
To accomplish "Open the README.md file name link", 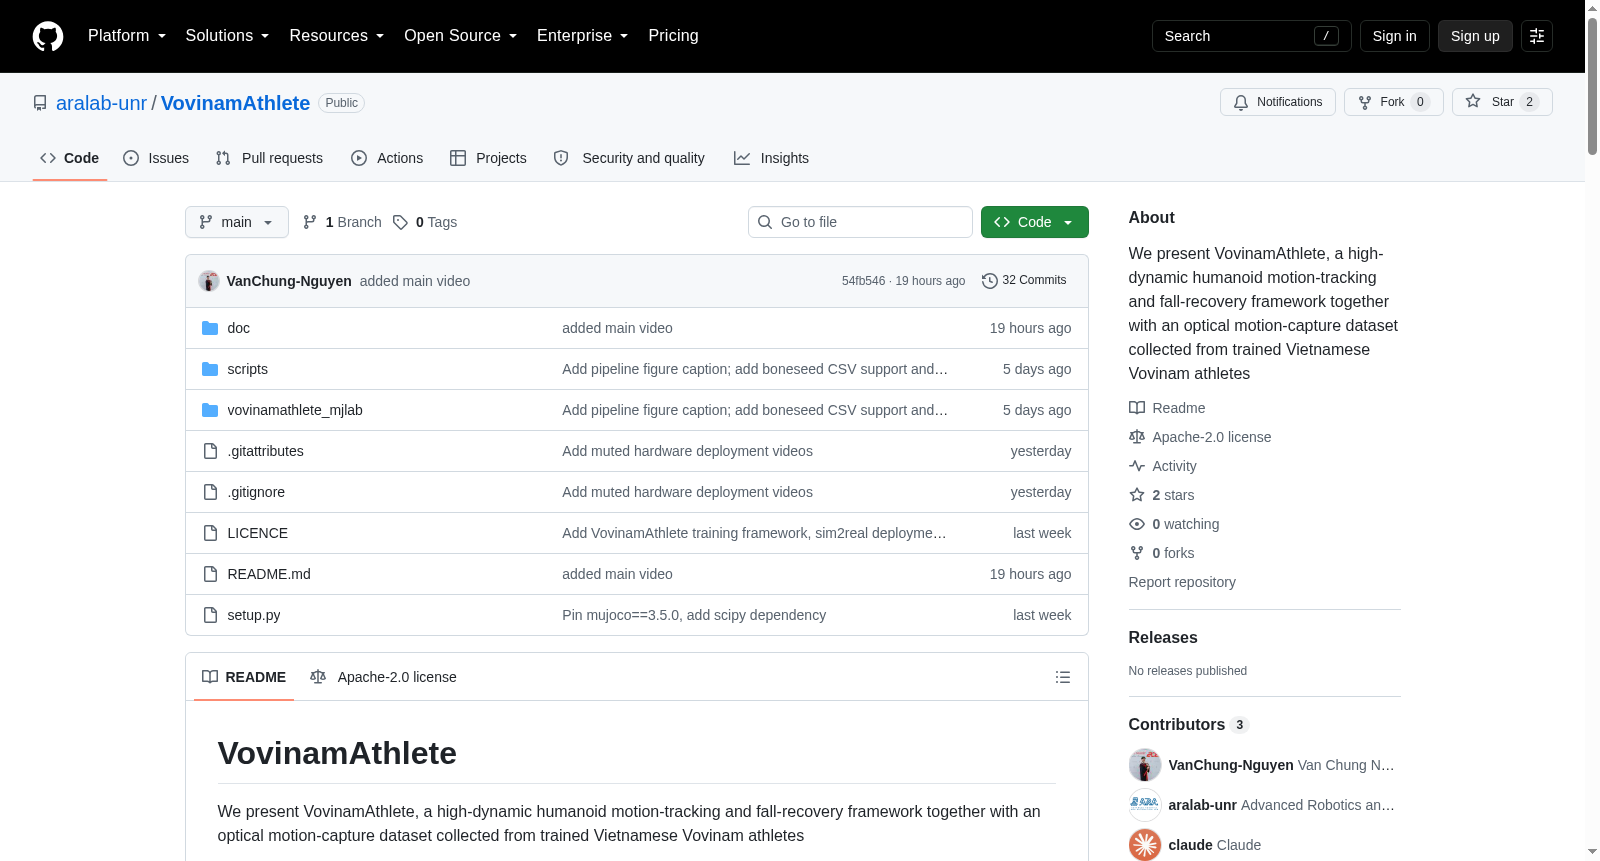I will point(269,574).
